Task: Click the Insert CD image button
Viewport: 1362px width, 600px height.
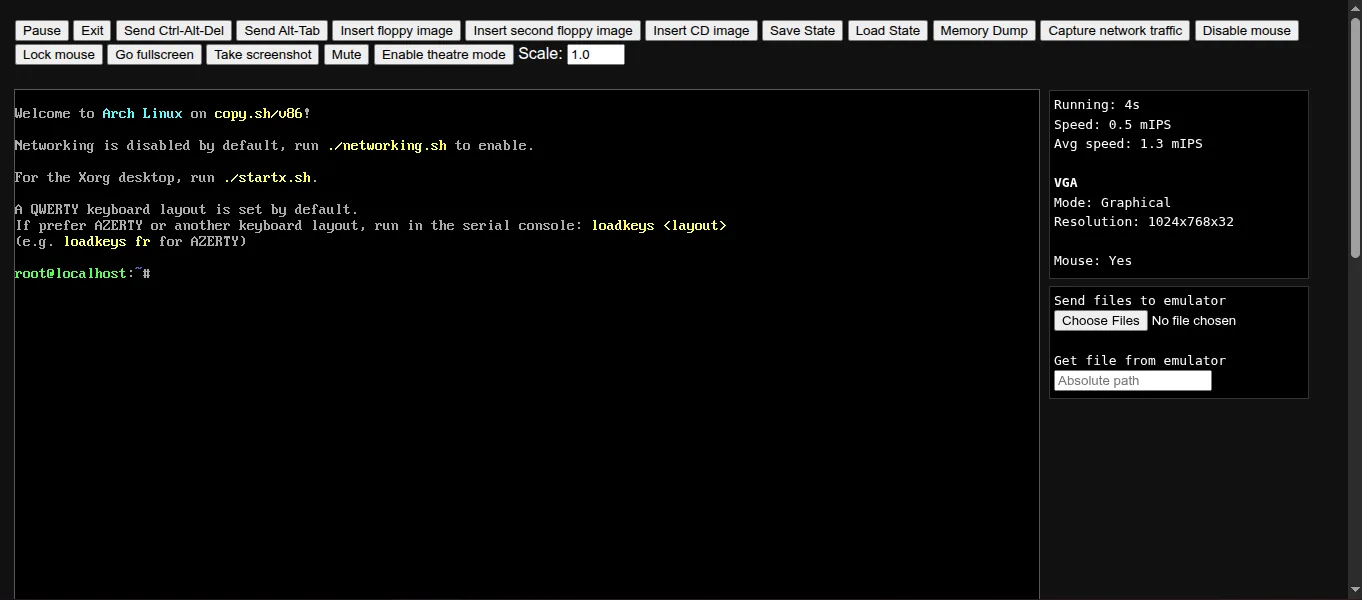Action: tap(701, 31)
